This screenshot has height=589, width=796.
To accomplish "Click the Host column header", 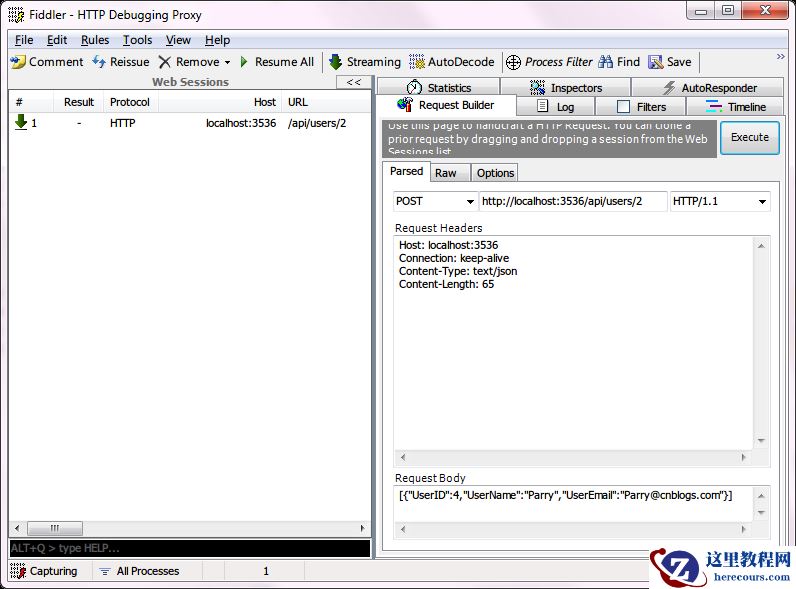I will [x=221, y=102].
